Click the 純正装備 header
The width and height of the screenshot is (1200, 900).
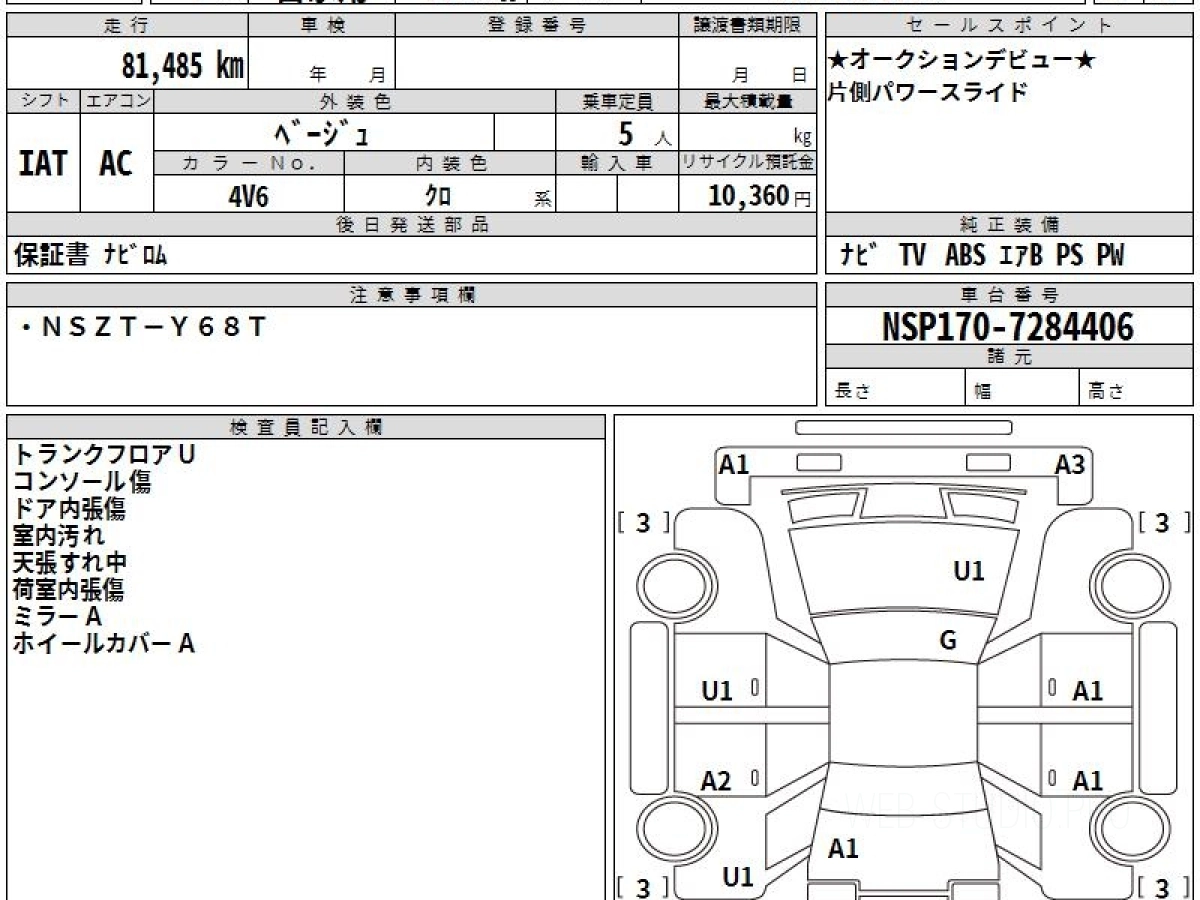(1010, 225)
